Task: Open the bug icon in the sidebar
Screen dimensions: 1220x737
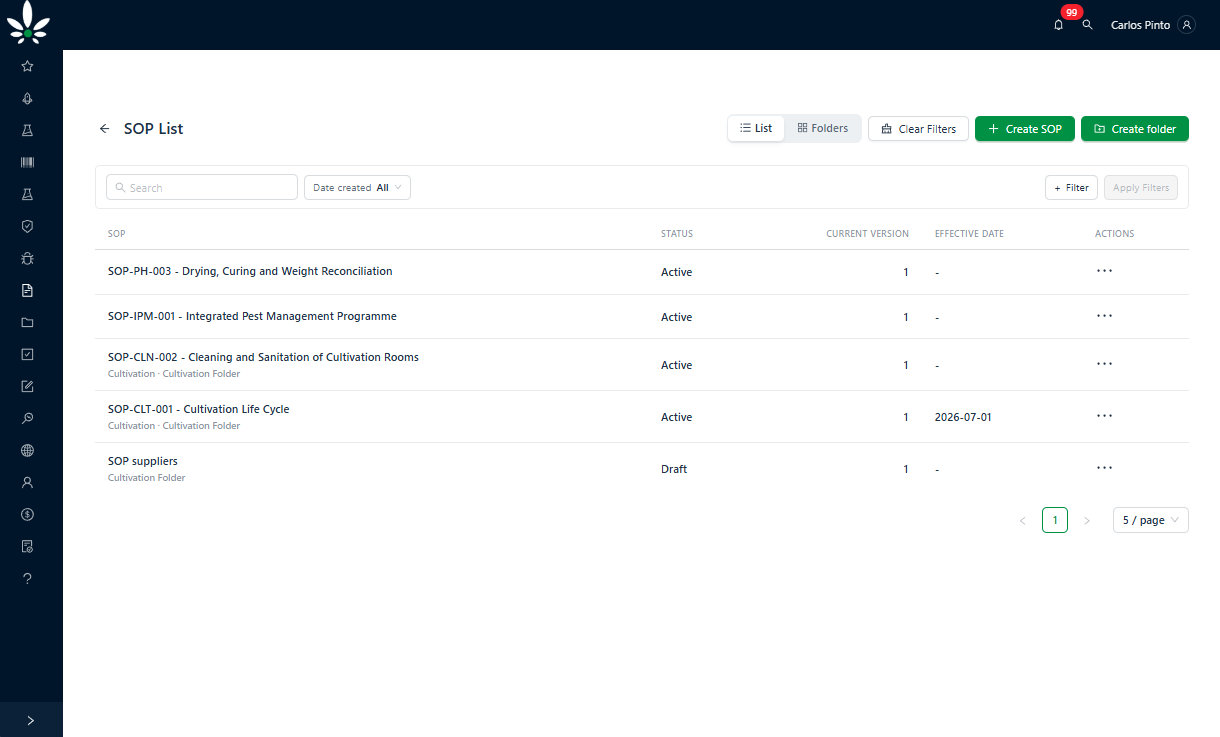Action: pyautogui.click(x=27, y=258)
